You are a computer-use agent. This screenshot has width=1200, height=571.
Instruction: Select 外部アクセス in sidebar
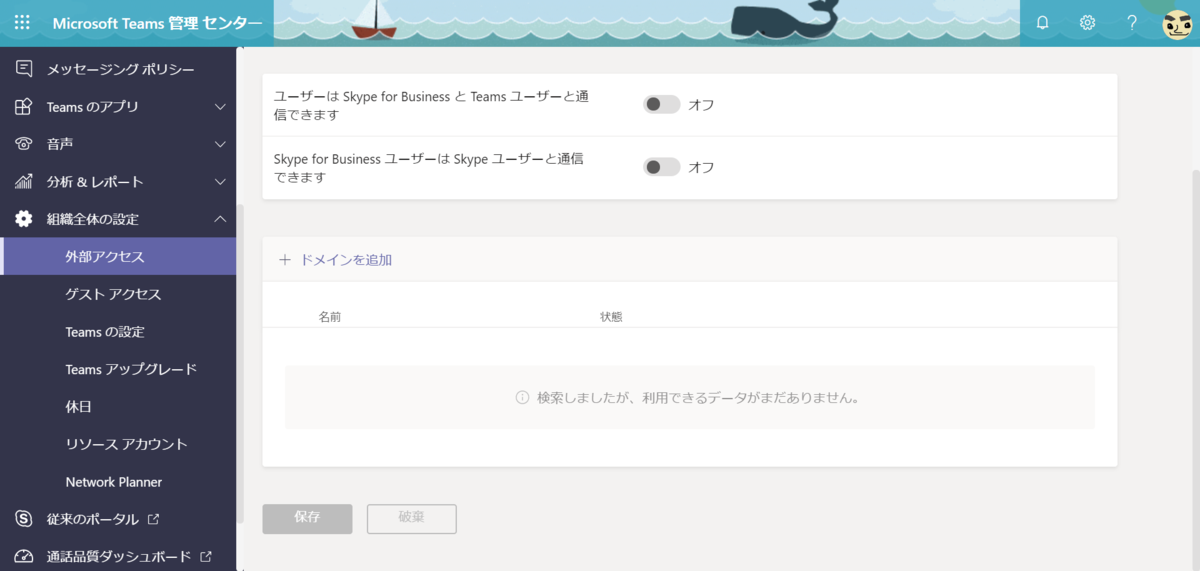(x=118, y=257)
